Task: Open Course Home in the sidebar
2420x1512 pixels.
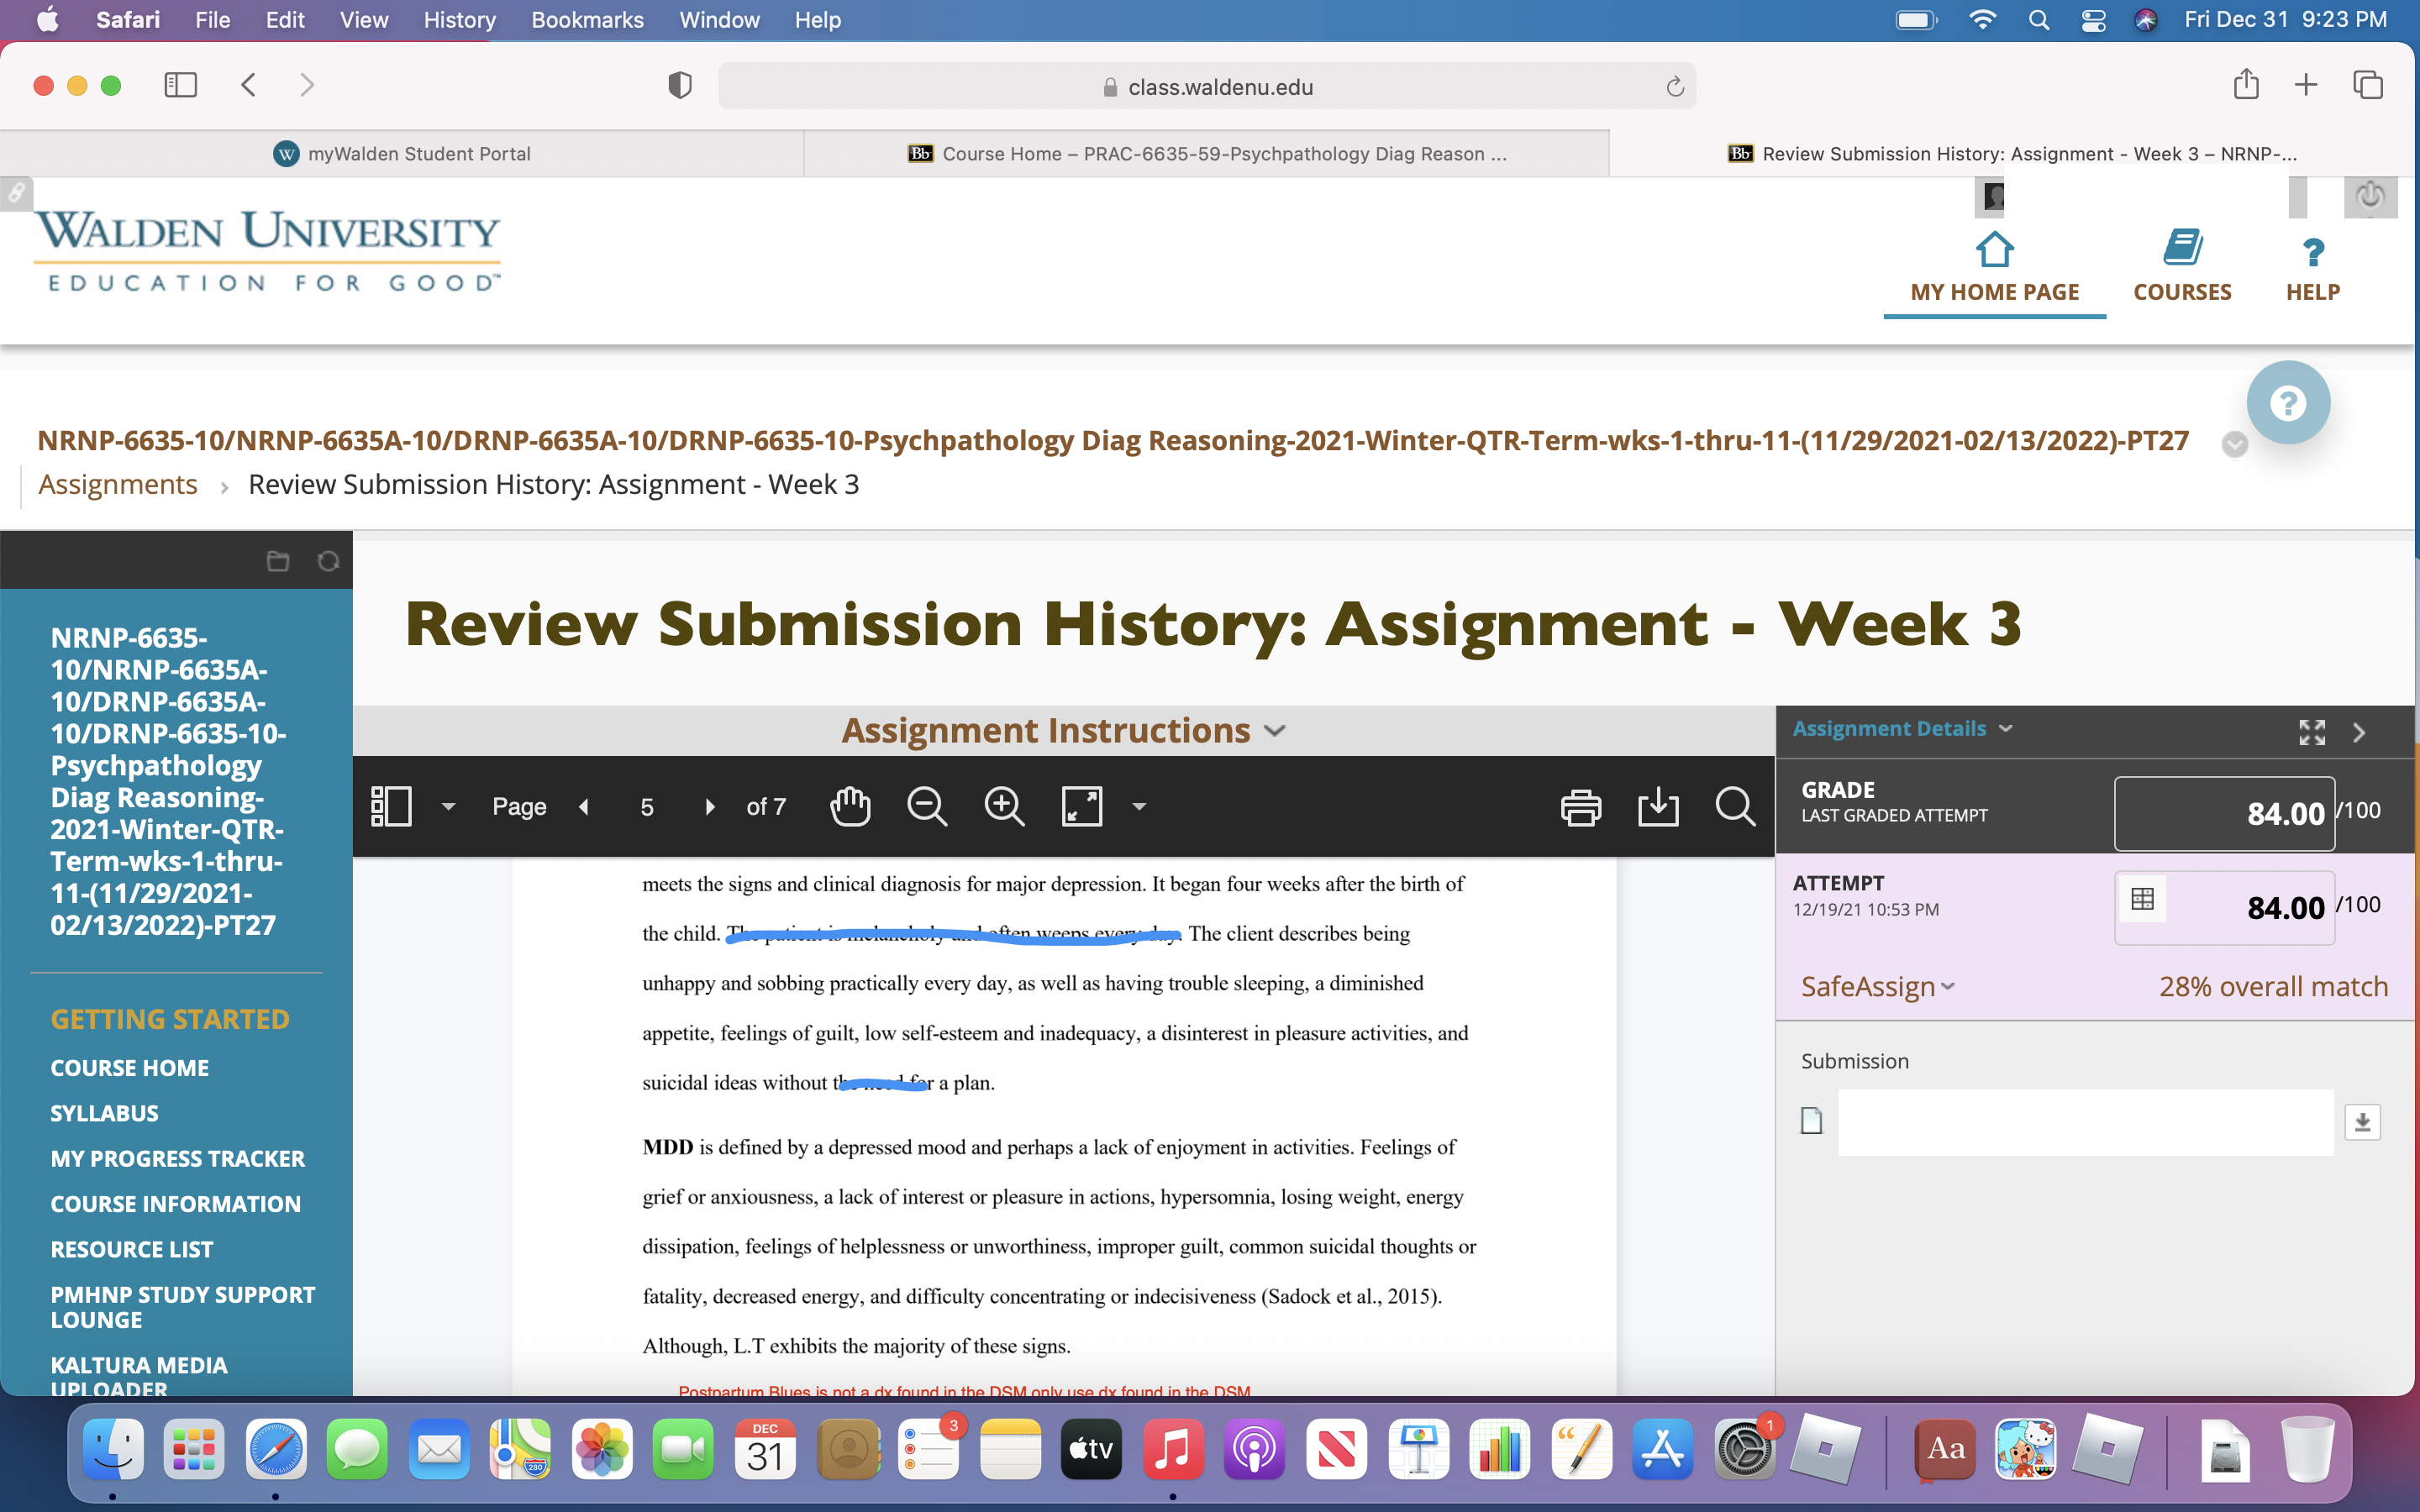Action: tap(130, 1068)
